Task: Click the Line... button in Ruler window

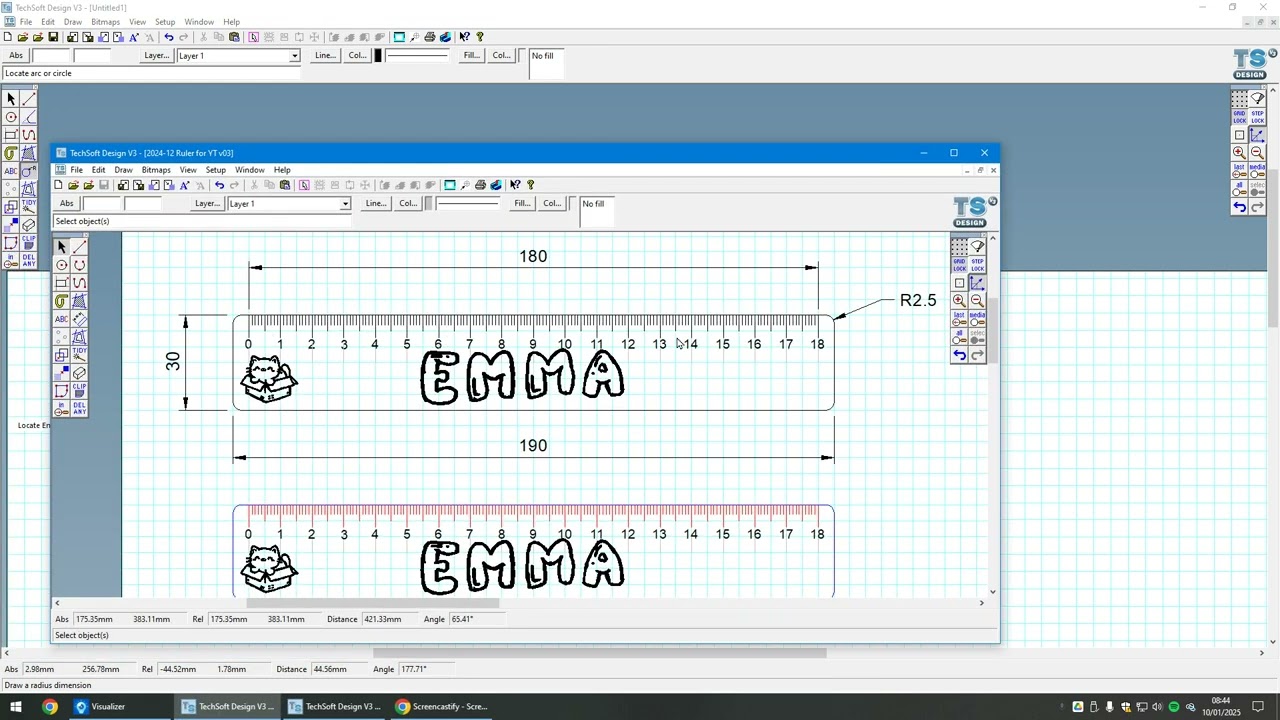Action: click(376, 204)
